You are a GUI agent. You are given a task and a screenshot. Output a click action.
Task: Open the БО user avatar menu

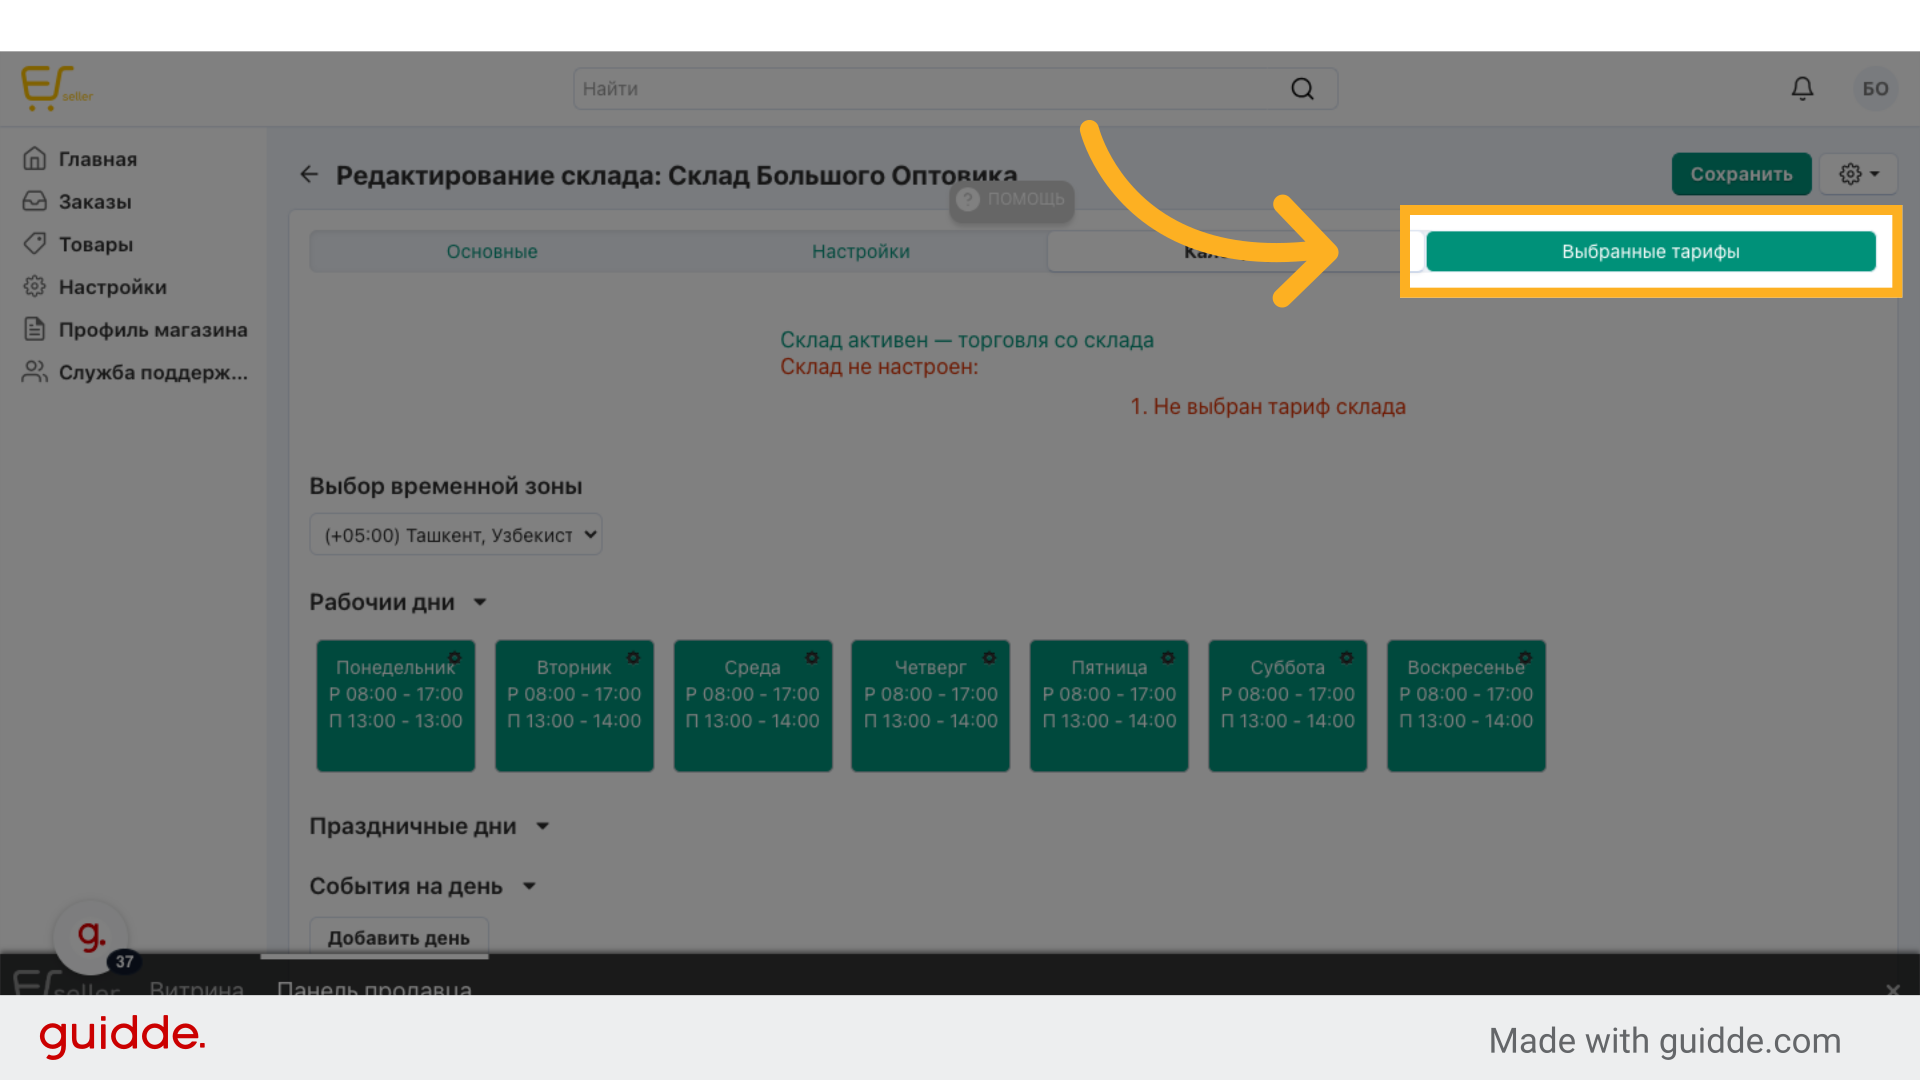click(1875, 89)
